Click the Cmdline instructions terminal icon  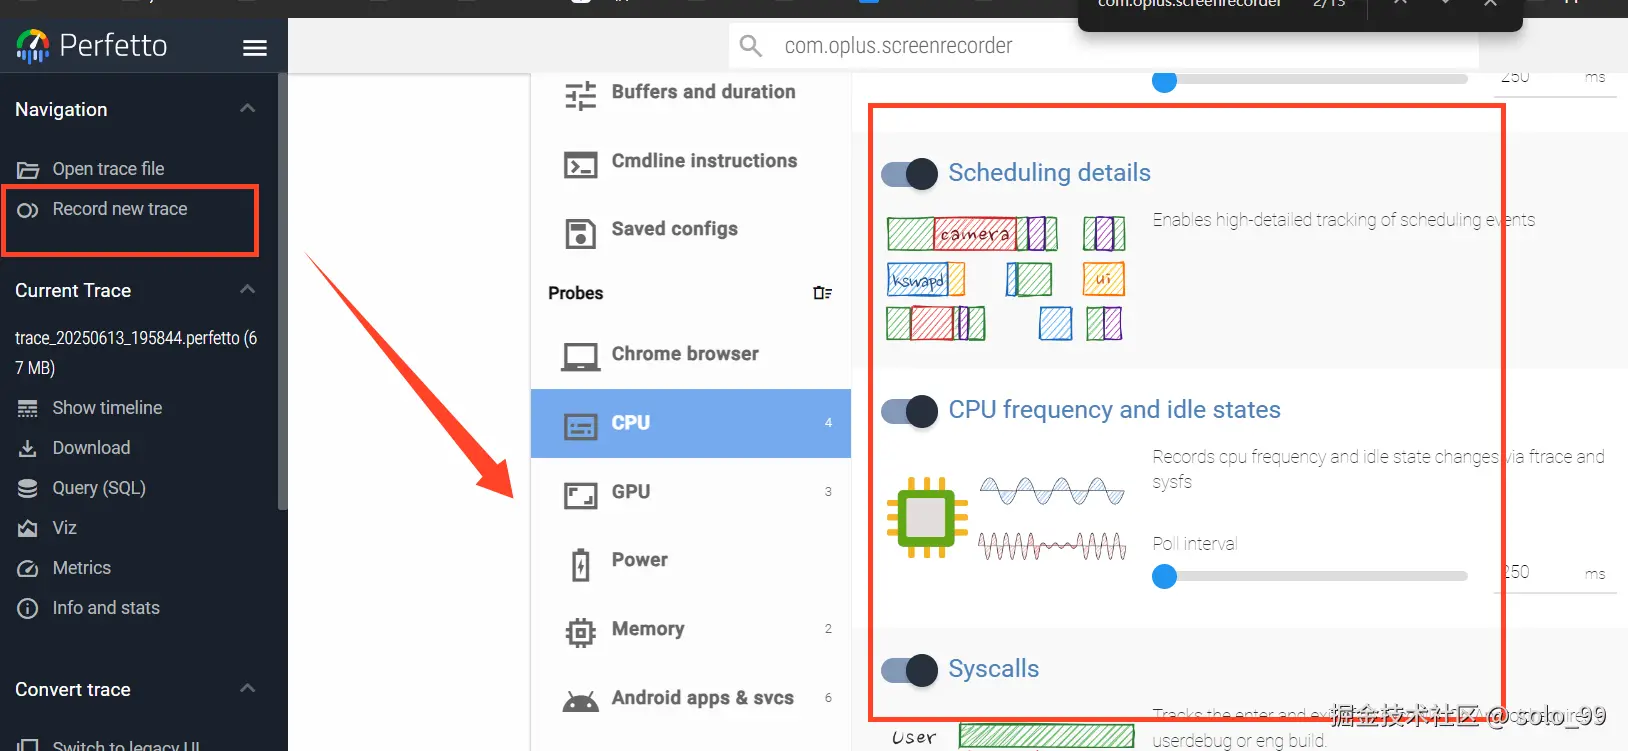click(x=580, y=164)
